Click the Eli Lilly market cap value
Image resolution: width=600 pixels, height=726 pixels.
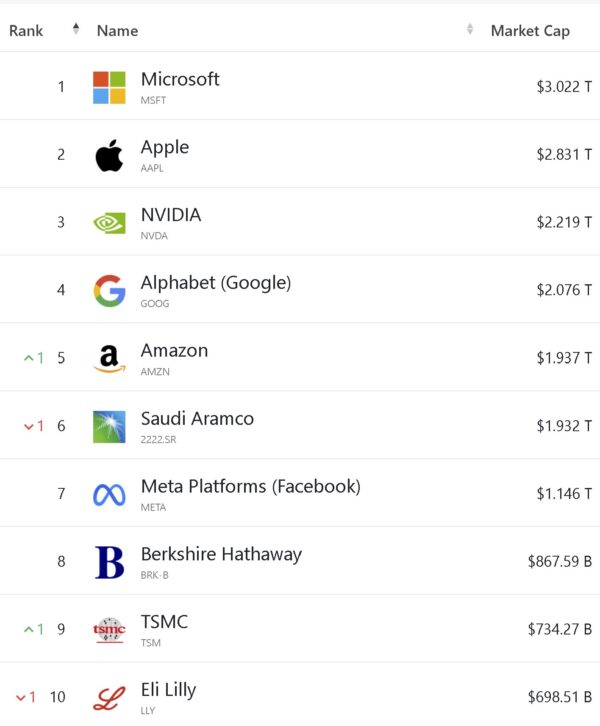tap(560, 697)
